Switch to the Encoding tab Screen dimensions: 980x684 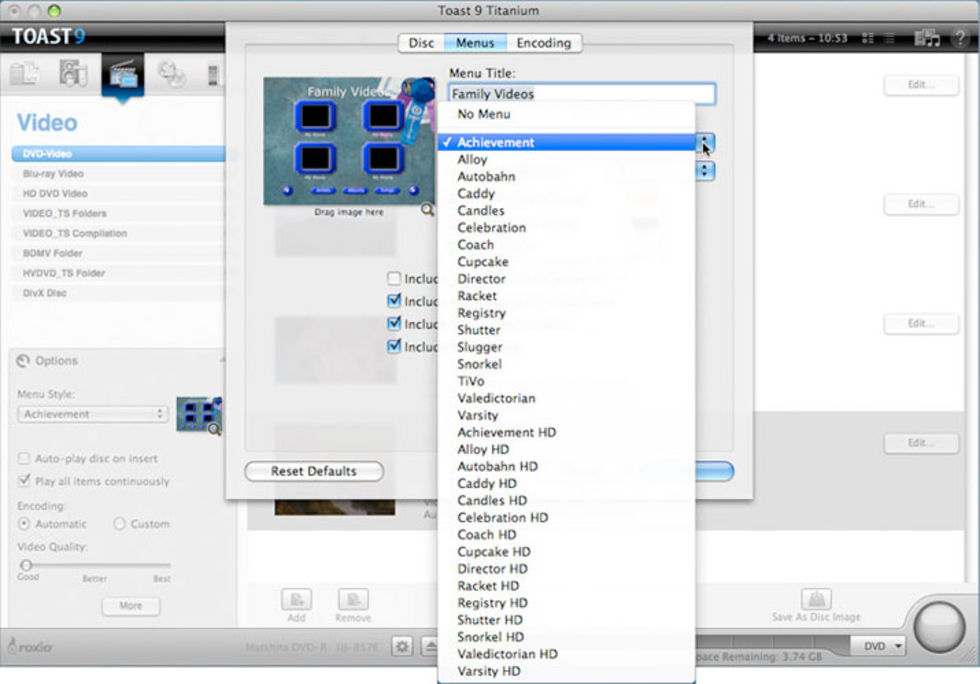[543, 43]
